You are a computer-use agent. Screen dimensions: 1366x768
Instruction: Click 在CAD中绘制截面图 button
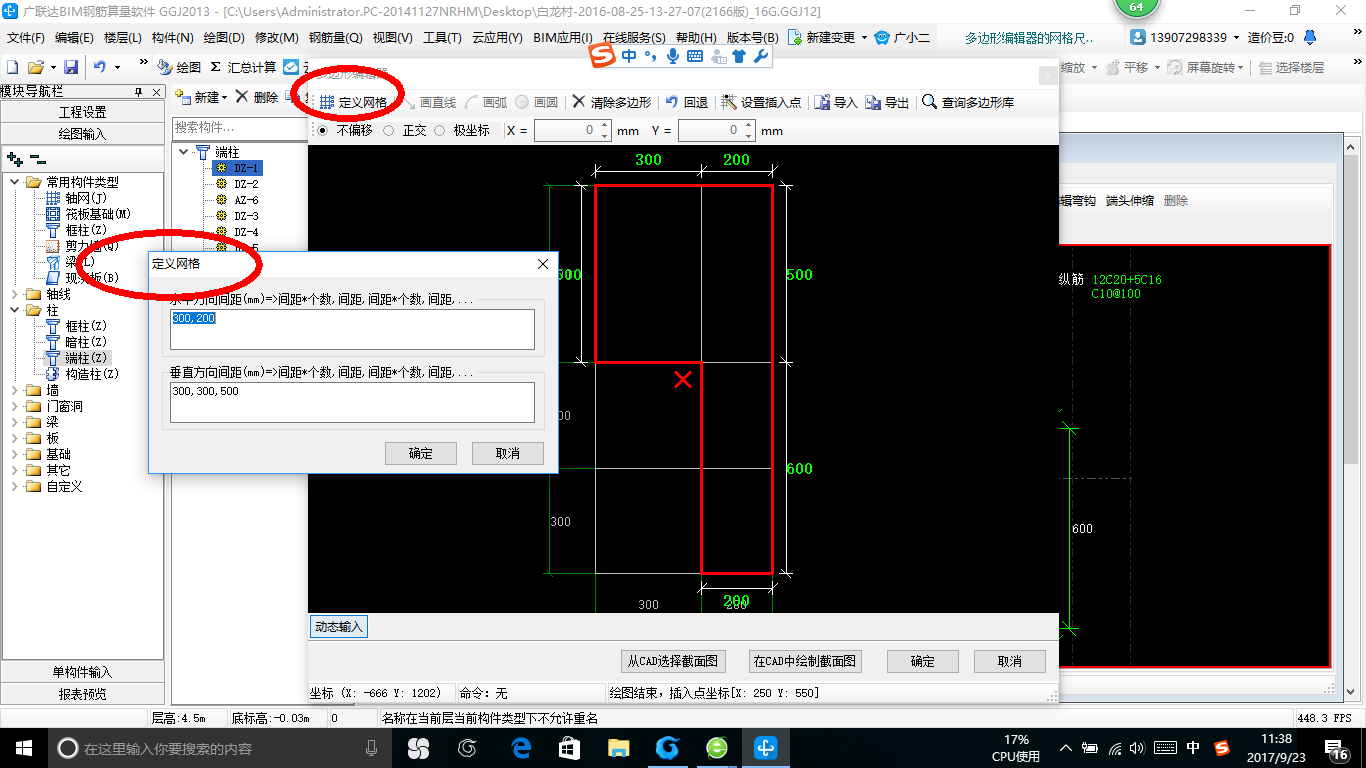click(805, 661)
